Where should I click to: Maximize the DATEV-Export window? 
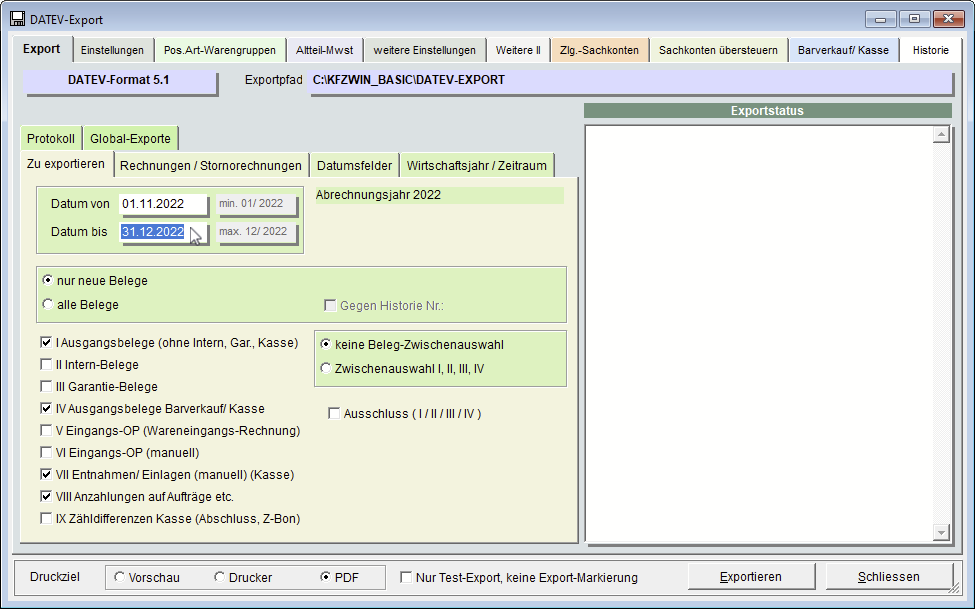pyautogui.click(x=914, y=19)
